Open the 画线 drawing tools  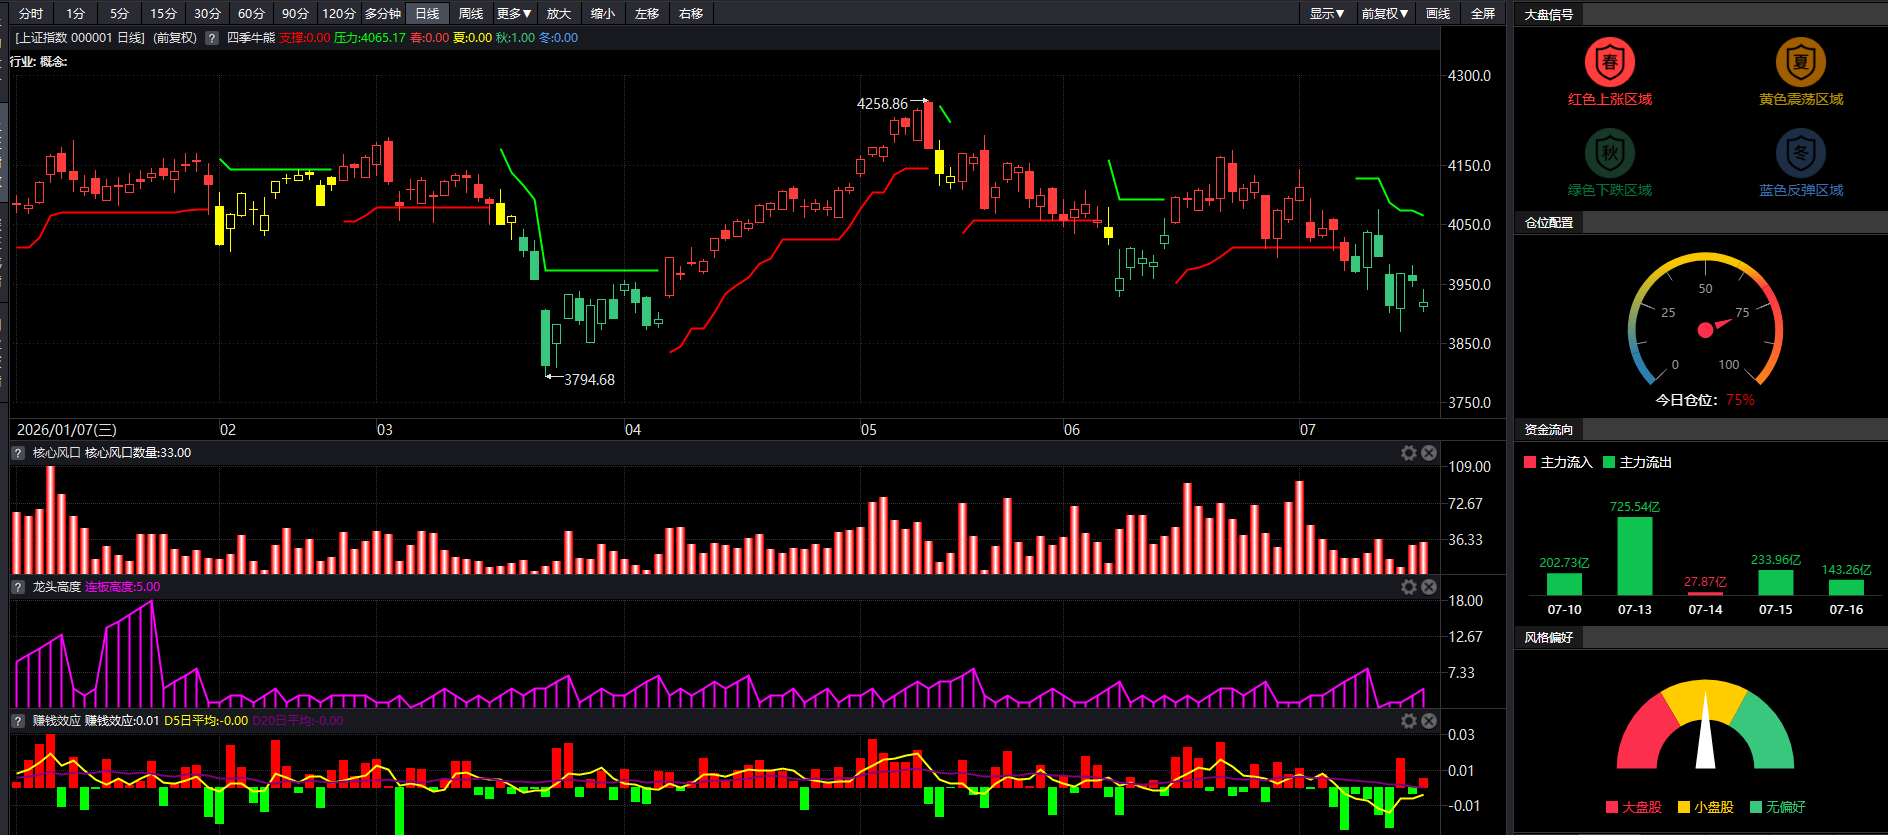(1438, 13)
